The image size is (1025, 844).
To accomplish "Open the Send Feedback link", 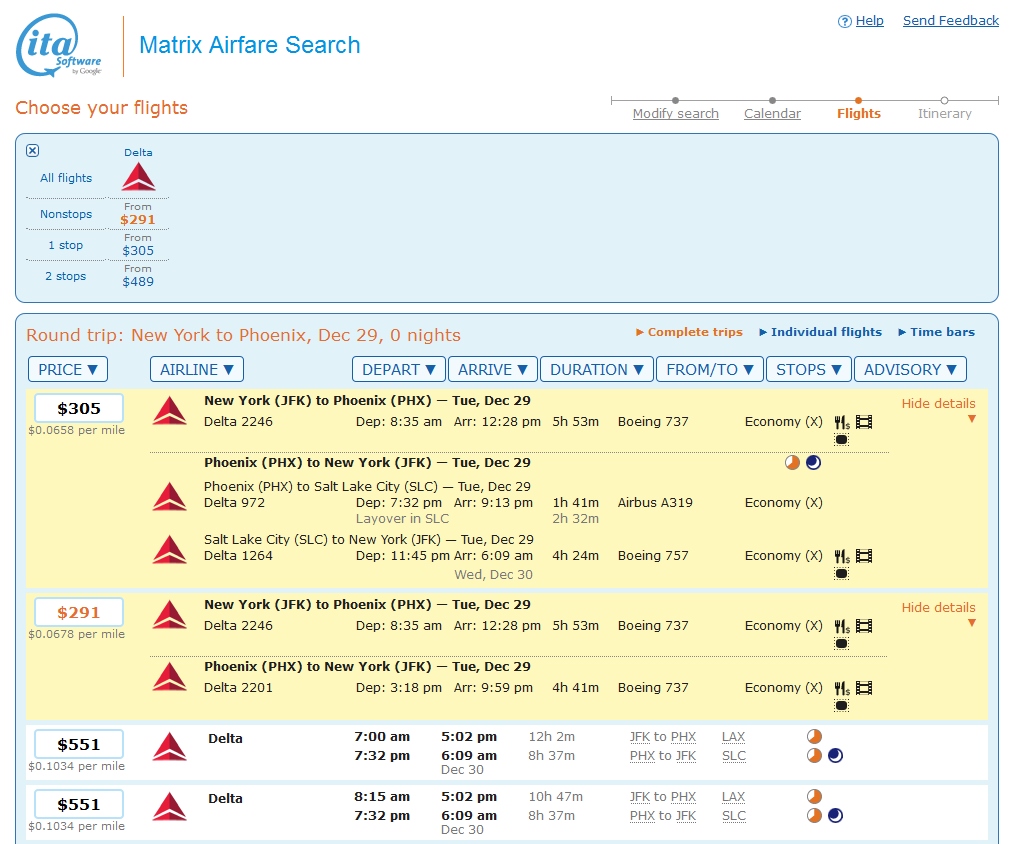I will [950, 21].
